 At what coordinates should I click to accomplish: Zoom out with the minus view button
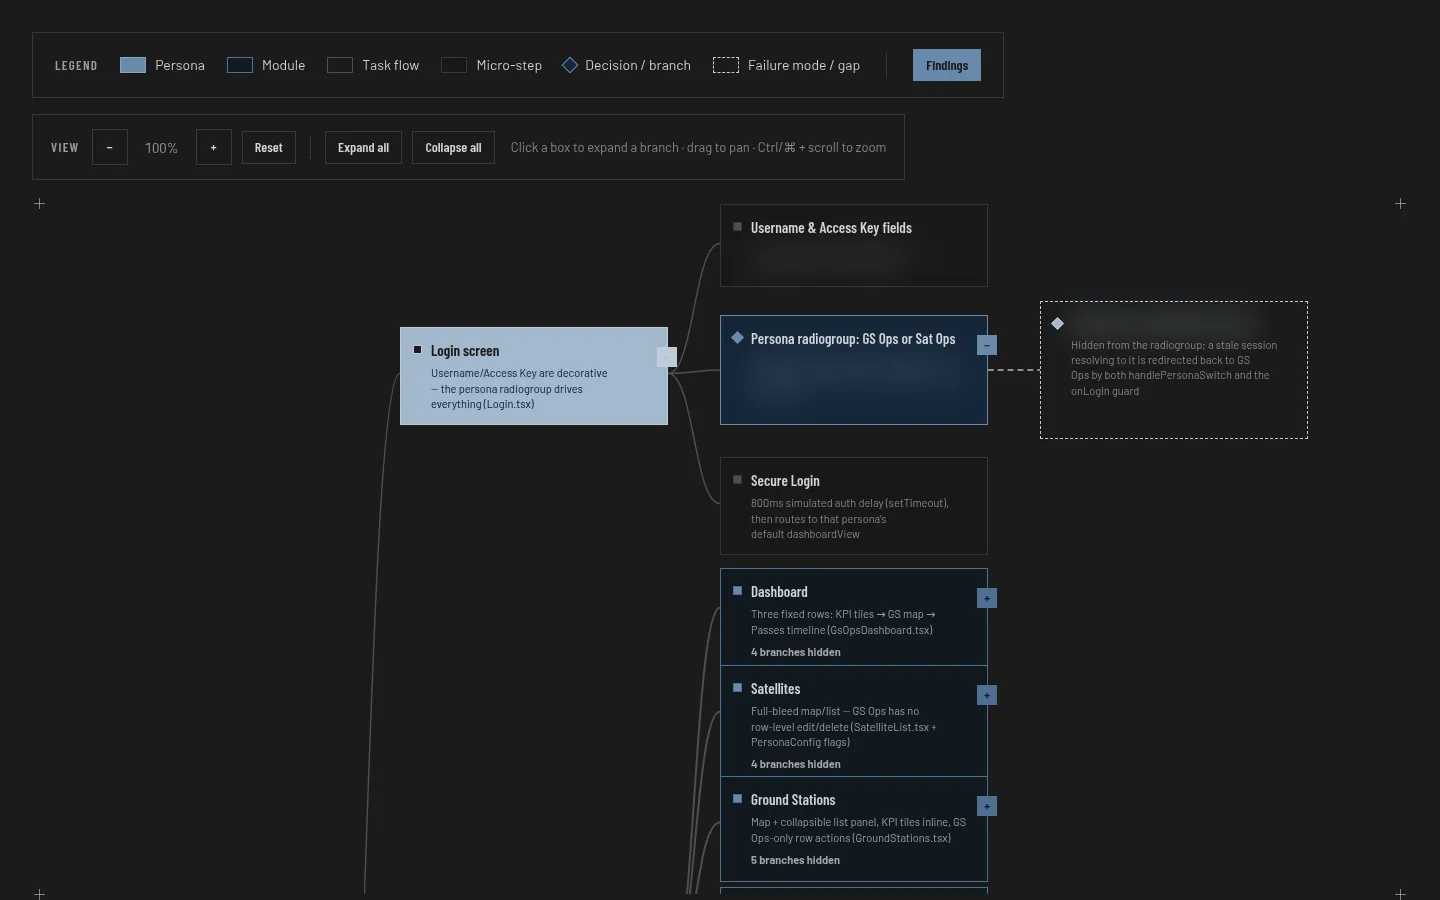(110, 147)
